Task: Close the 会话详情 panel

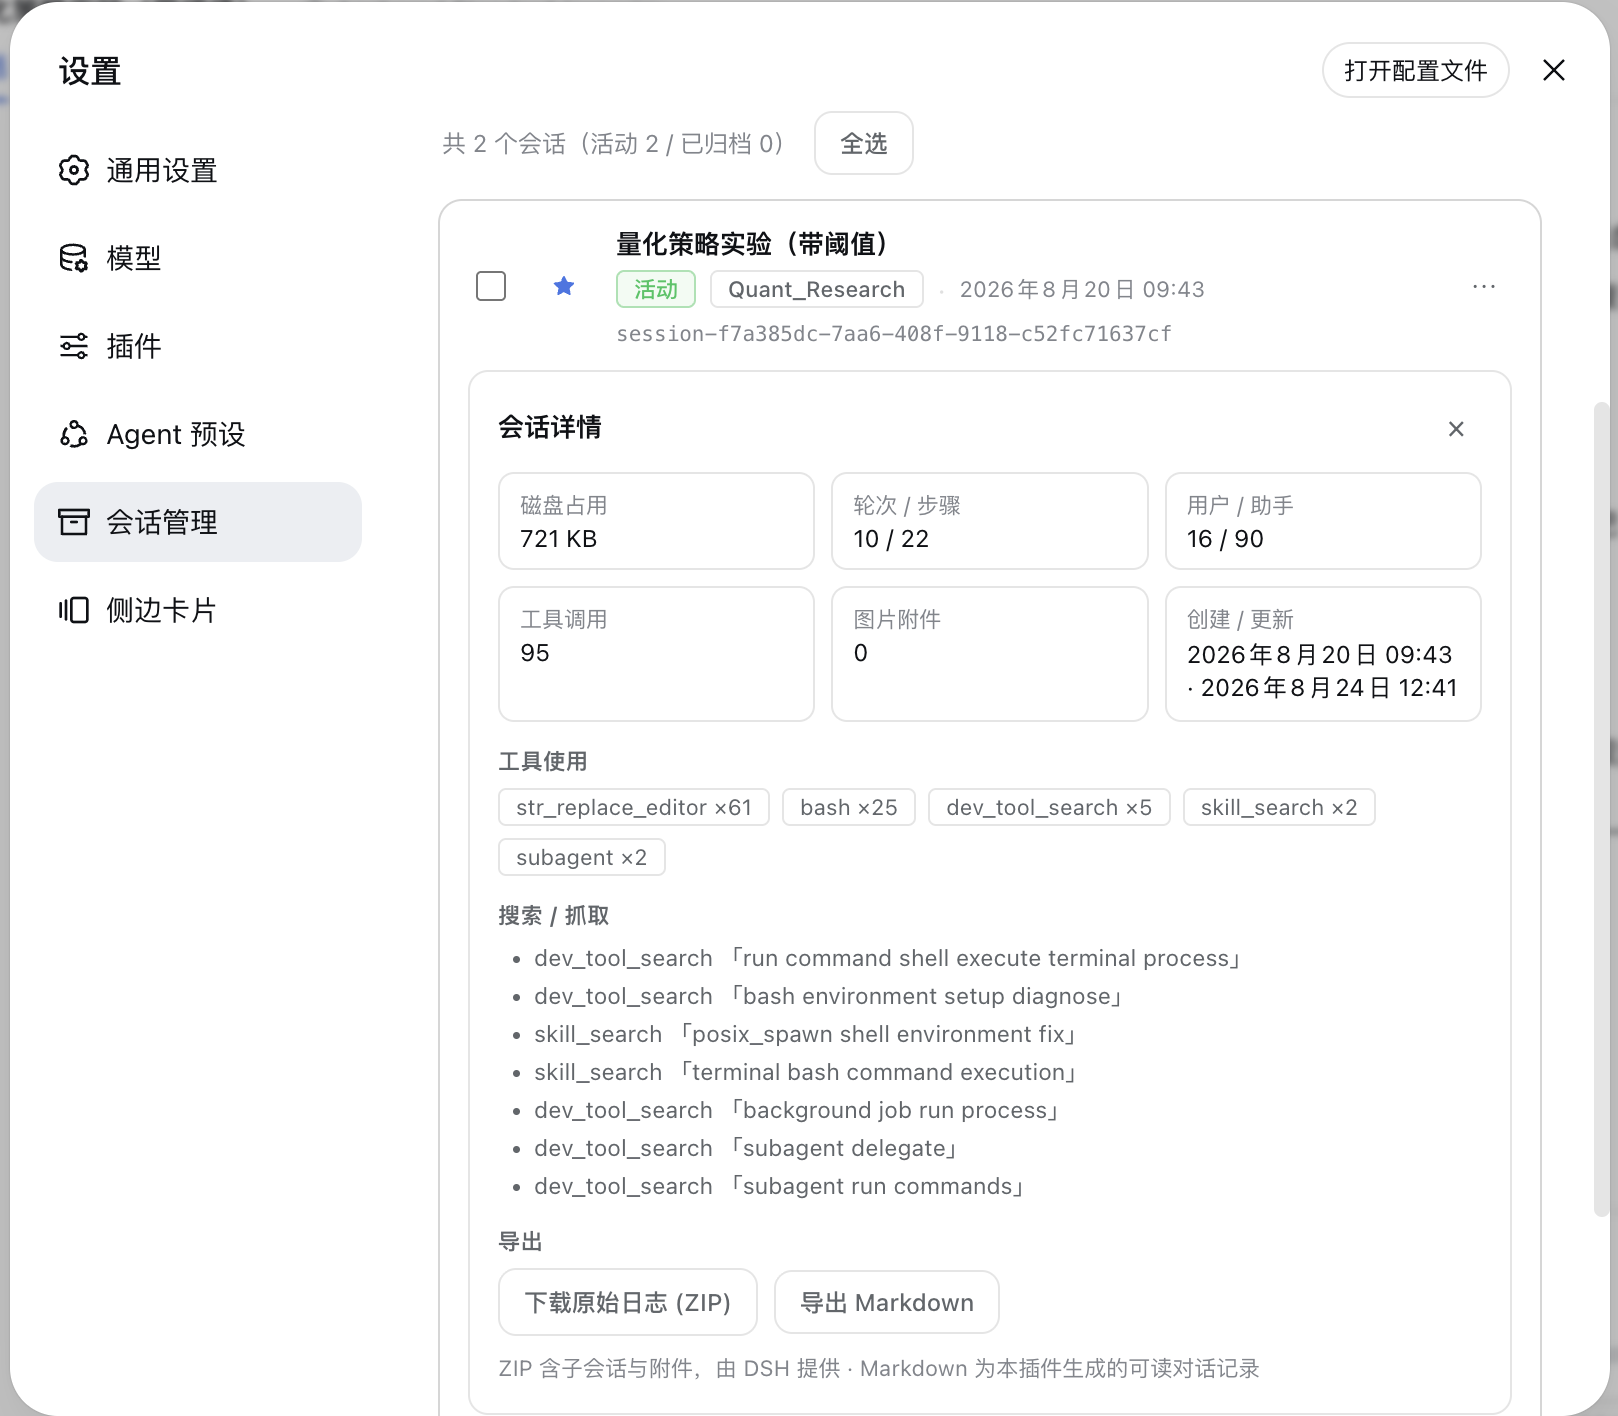Action: click(x=1456, y=429)
